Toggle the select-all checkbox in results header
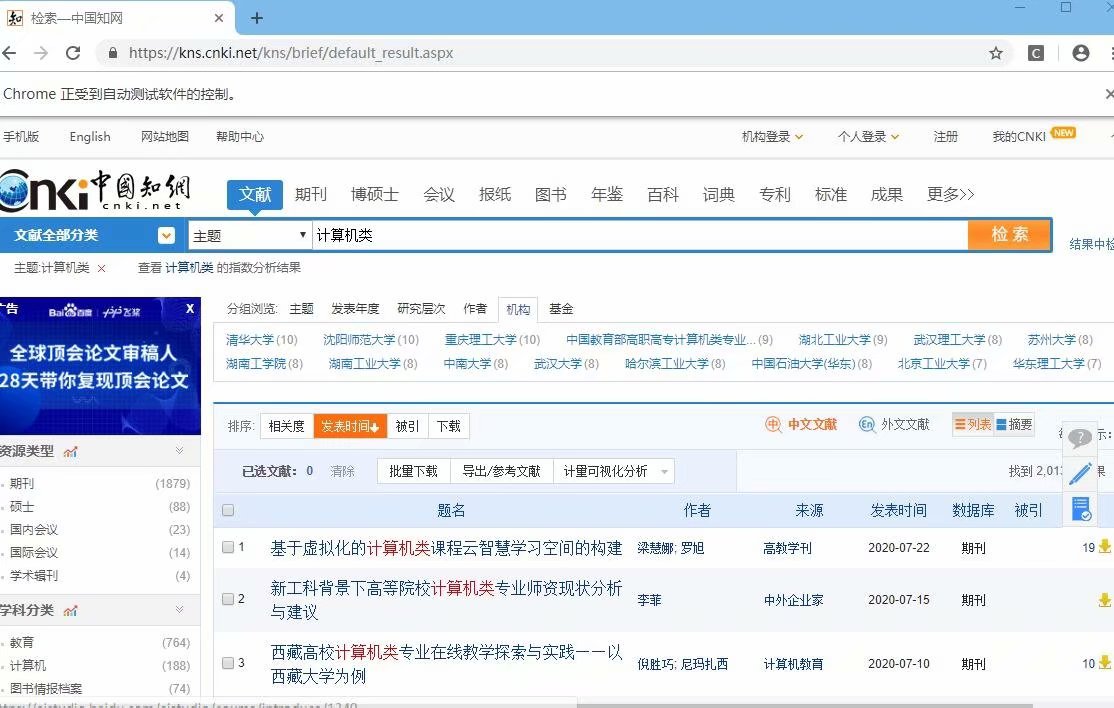This screenshot has width=1114, height=708. pyautogui.click(x=228, y=509)
